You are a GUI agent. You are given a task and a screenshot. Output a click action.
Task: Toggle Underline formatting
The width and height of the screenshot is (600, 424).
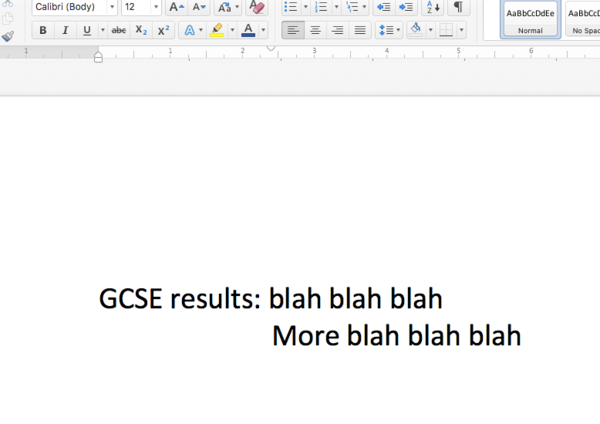pos(87,30)
